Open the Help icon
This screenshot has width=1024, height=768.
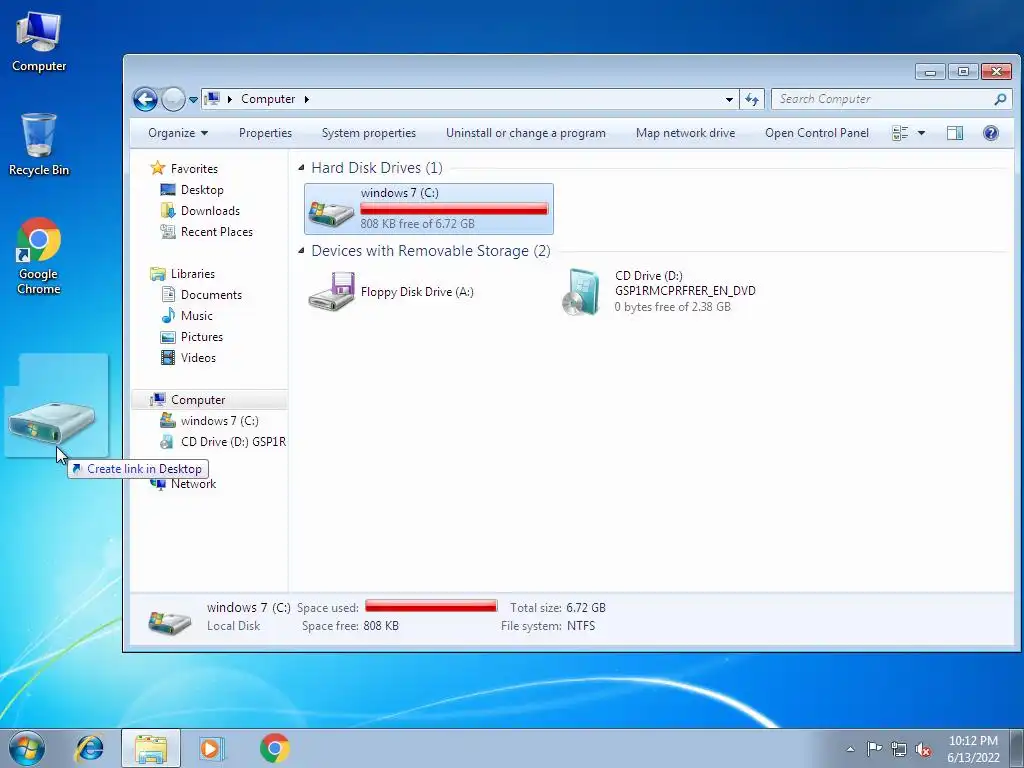tap(991, 133)
